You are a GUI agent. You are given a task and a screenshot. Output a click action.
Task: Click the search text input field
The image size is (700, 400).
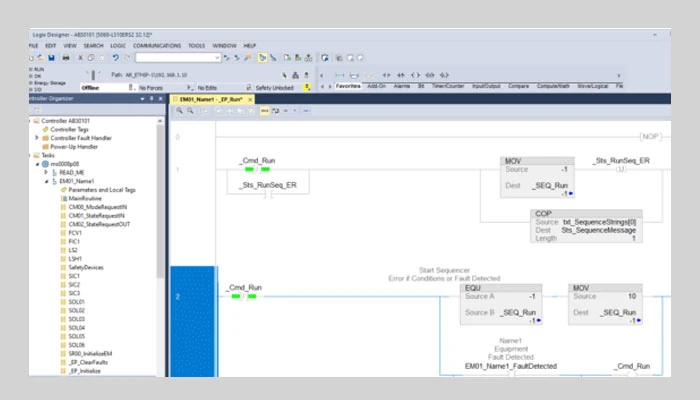click(x=175, y=58)
